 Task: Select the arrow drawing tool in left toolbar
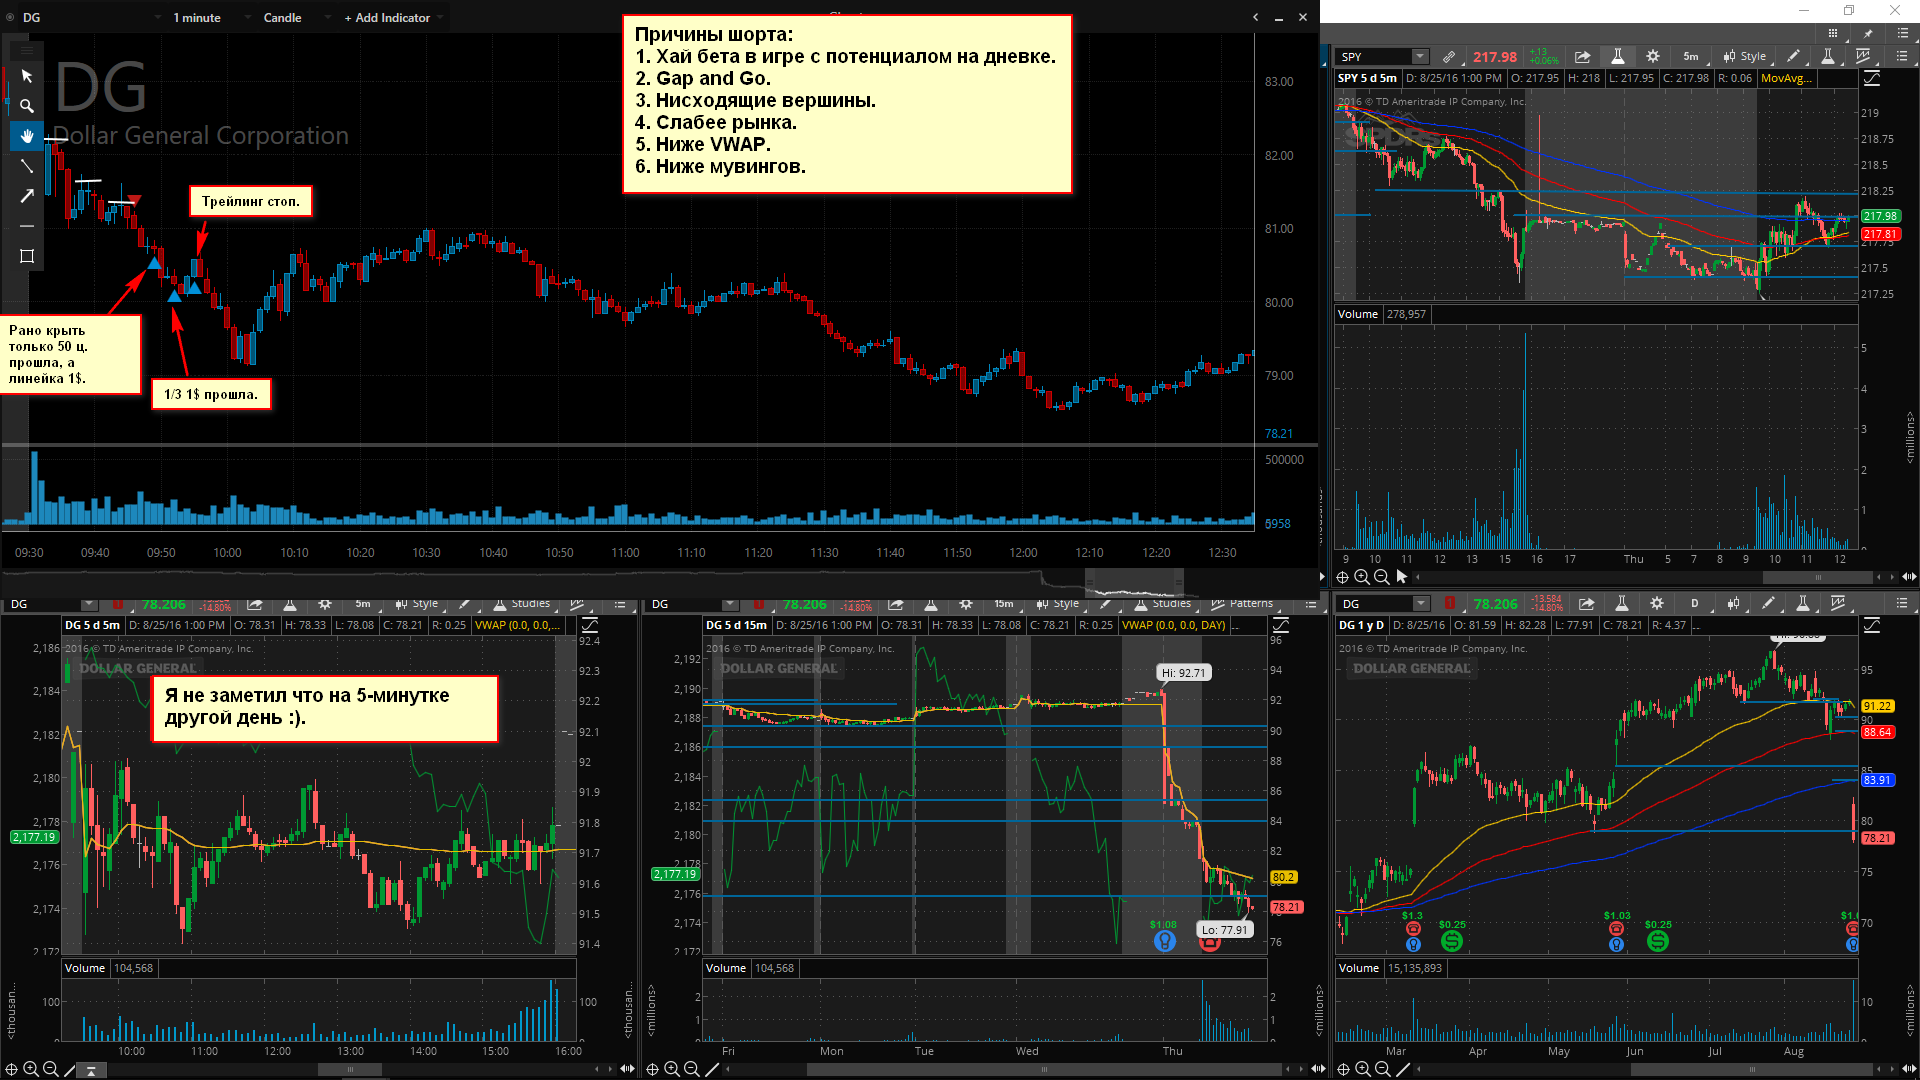(27, 196)
